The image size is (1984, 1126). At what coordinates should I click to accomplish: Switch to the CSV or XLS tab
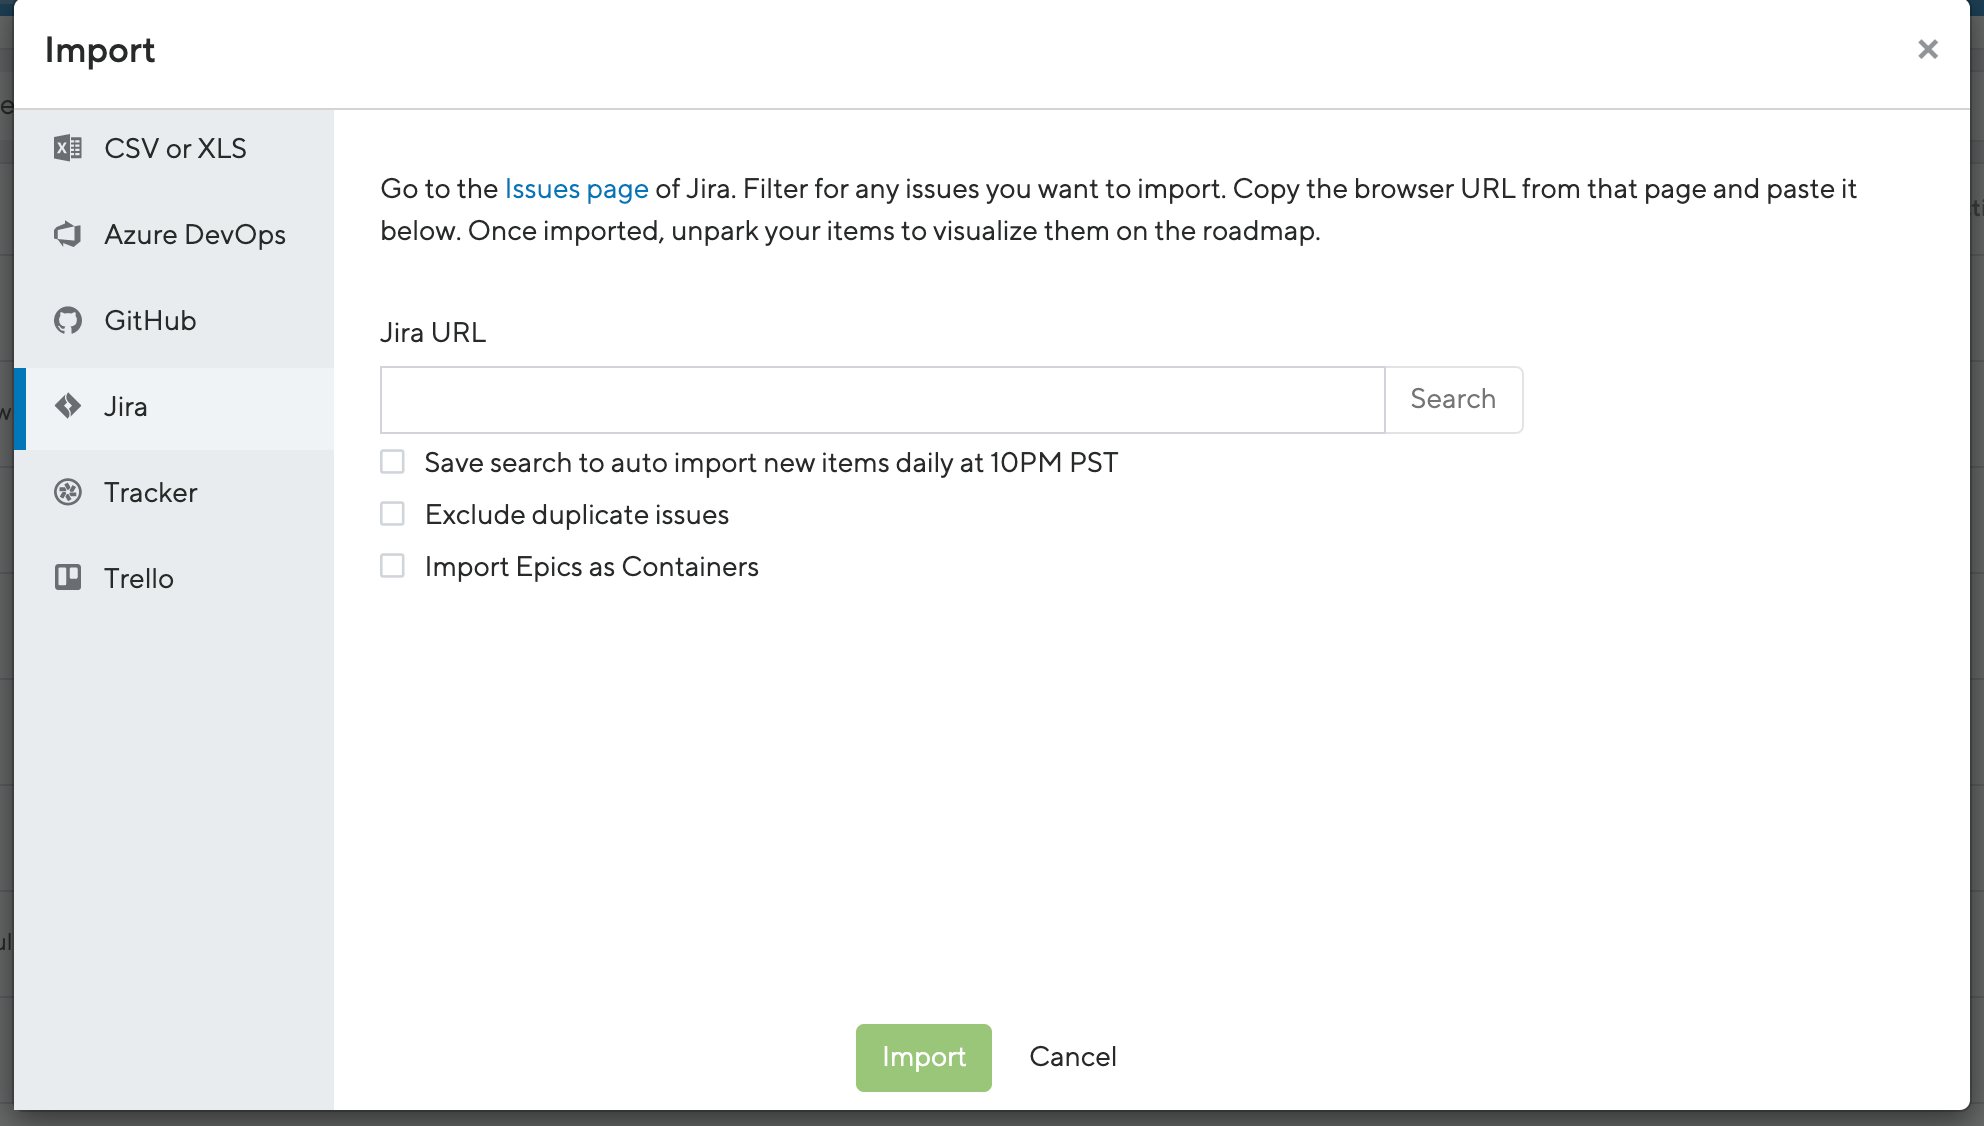click(x=175, y=148)
